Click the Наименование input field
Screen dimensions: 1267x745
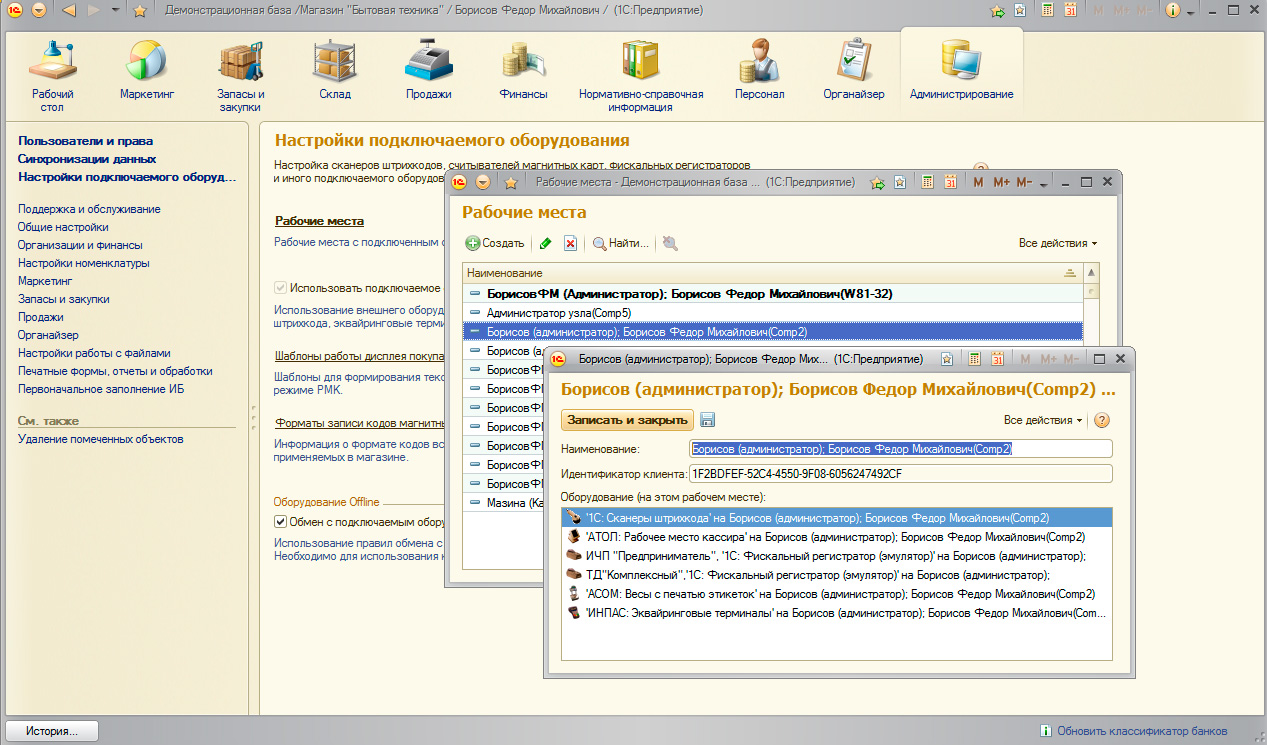[900, 449]
